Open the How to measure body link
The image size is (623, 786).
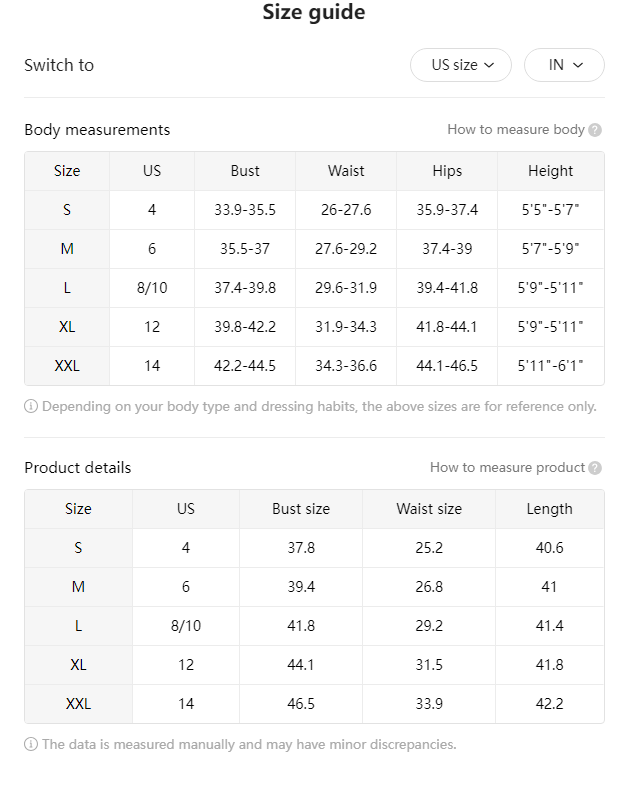(516, 129)
